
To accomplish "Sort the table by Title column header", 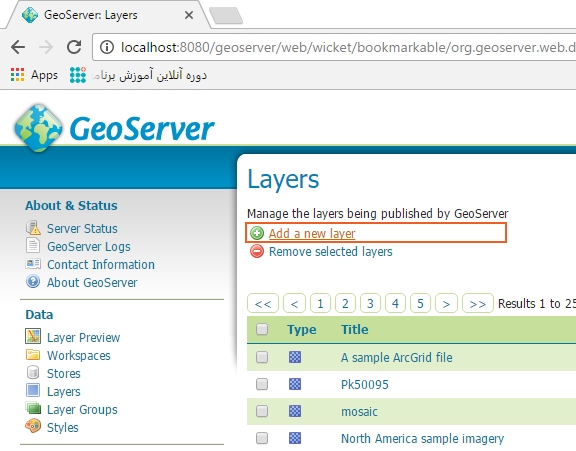I will tap(354, 329).
